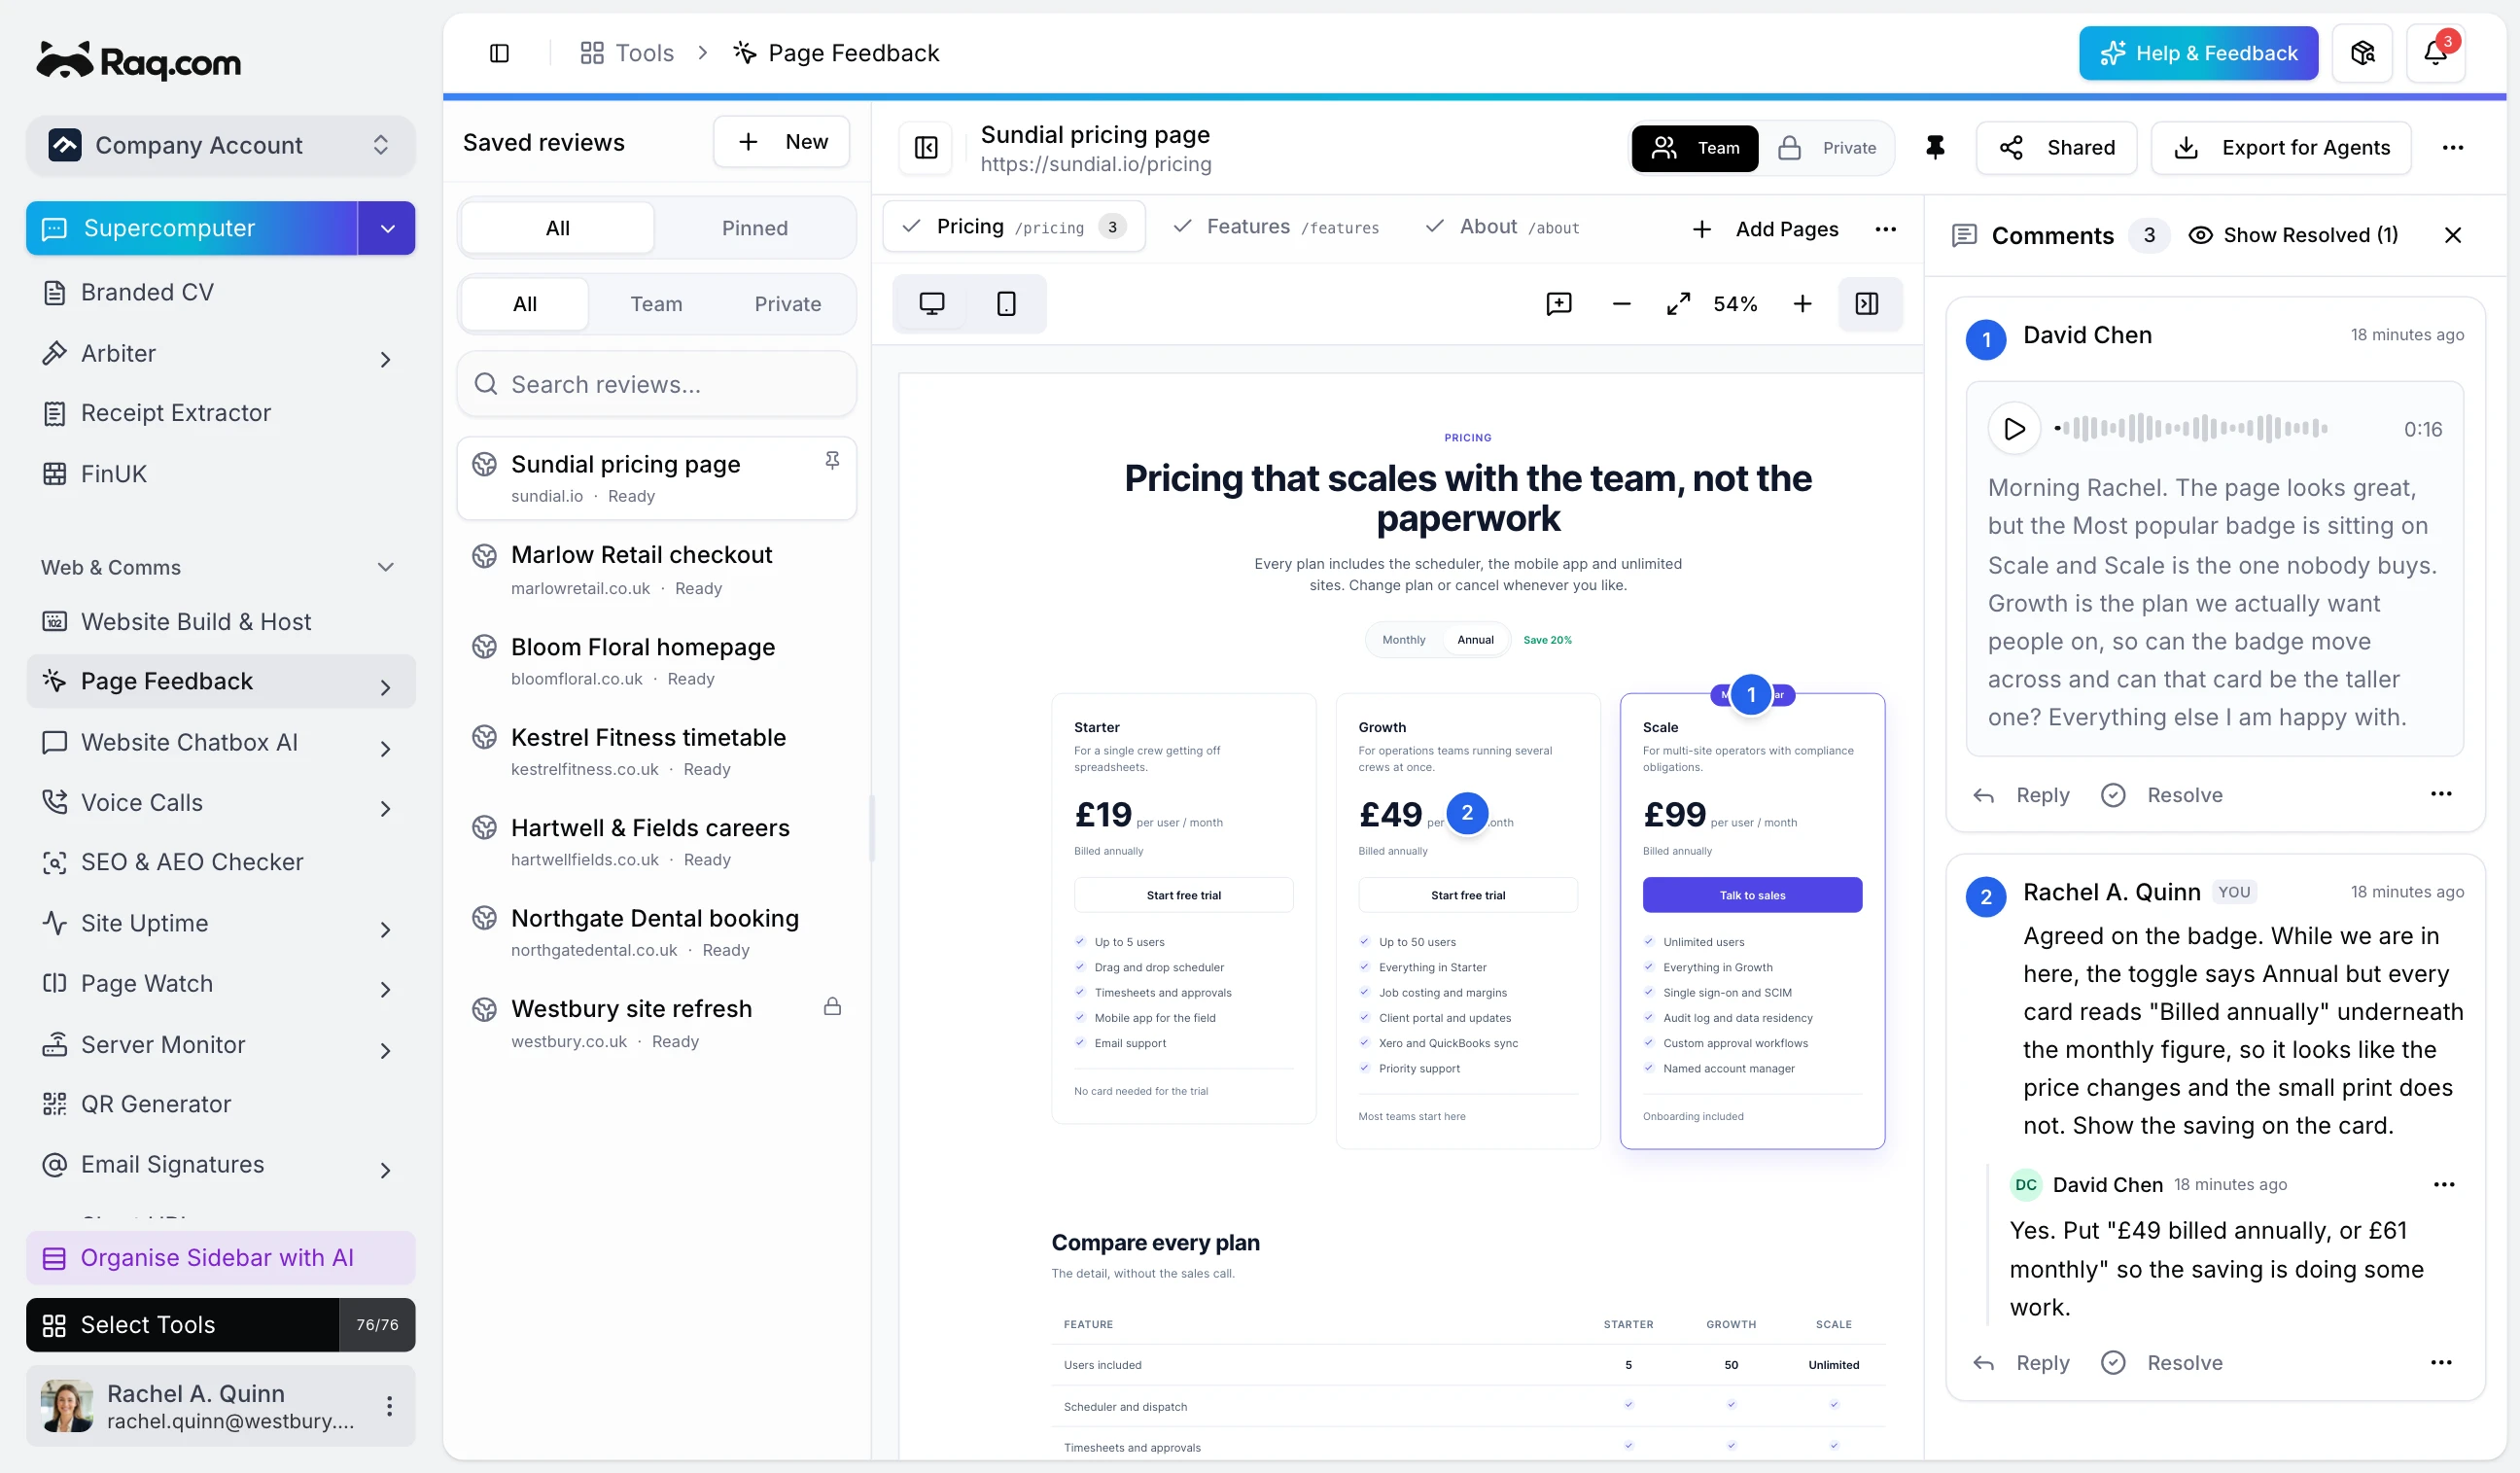This screenshot has width=2520, height=1473.
Task: Filter saved reviews by Pinned
Action: pos(754,228)
